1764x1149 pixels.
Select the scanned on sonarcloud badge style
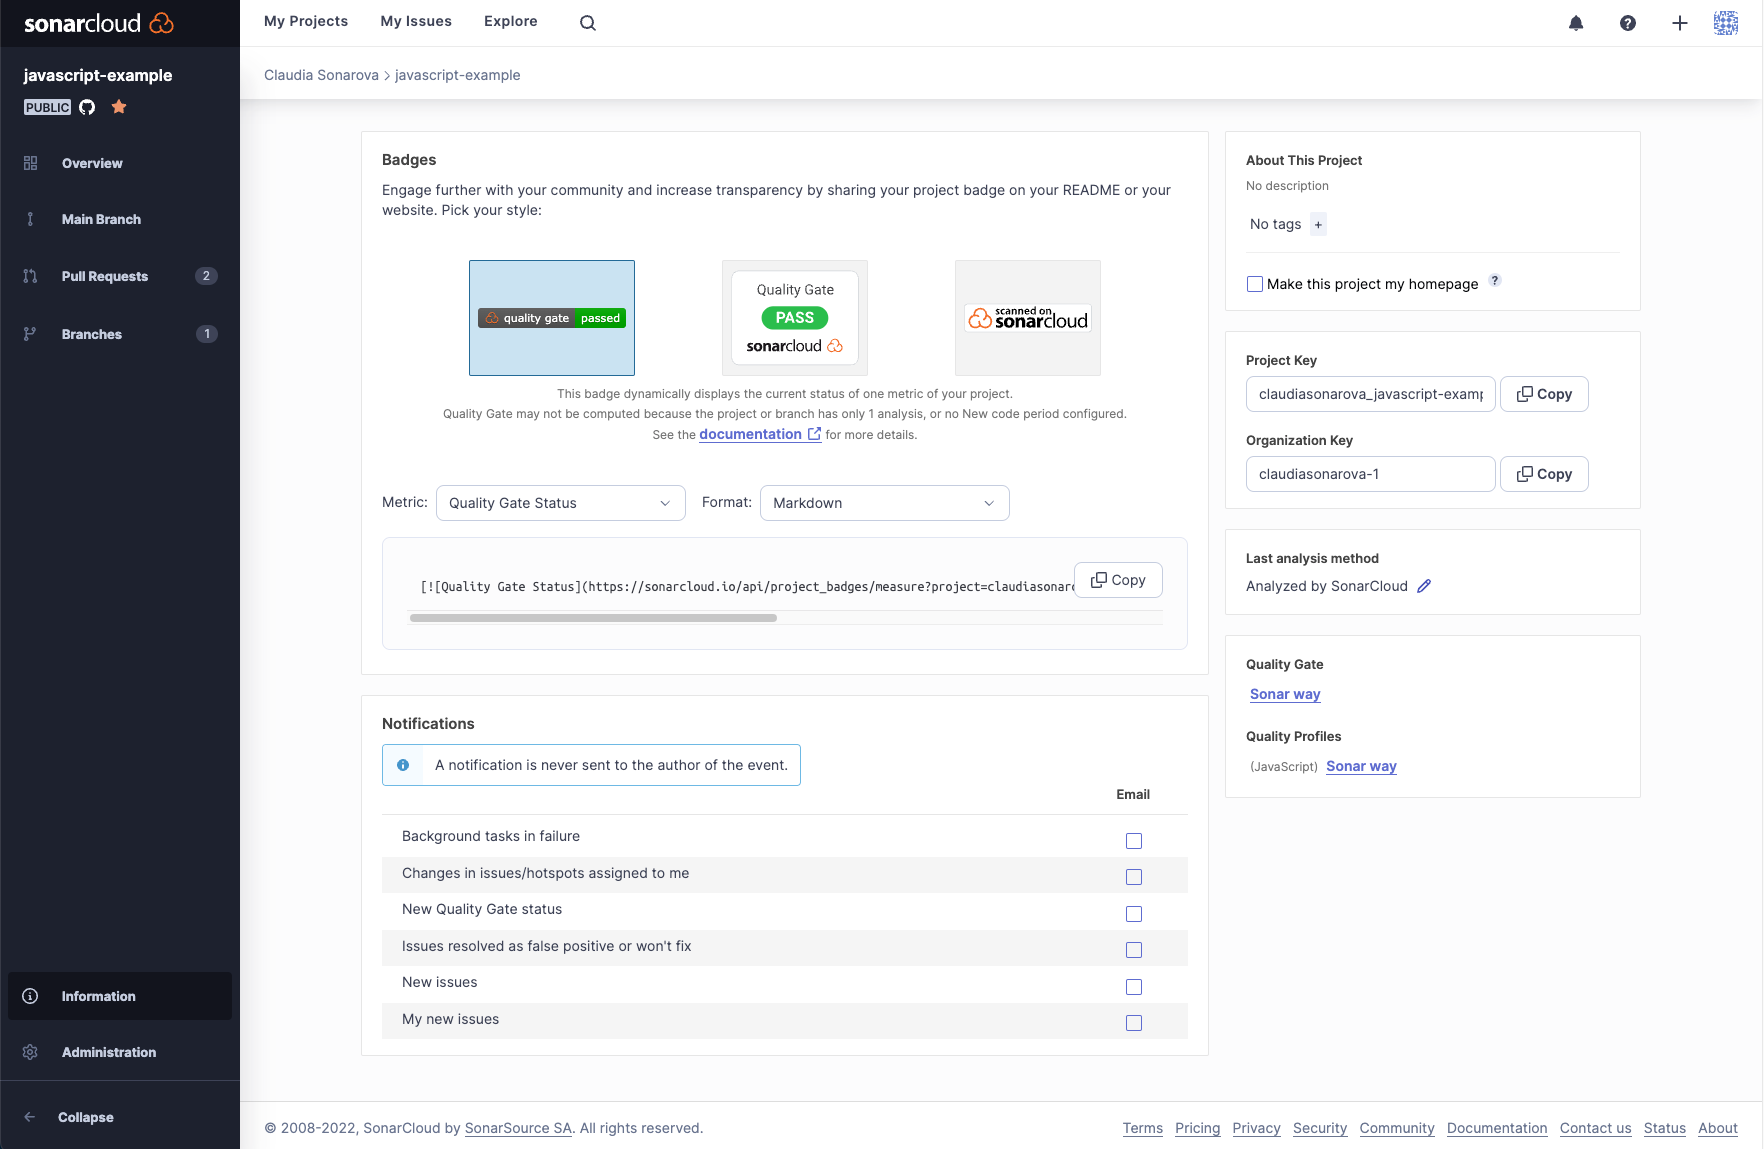[x=1028, y=318]
